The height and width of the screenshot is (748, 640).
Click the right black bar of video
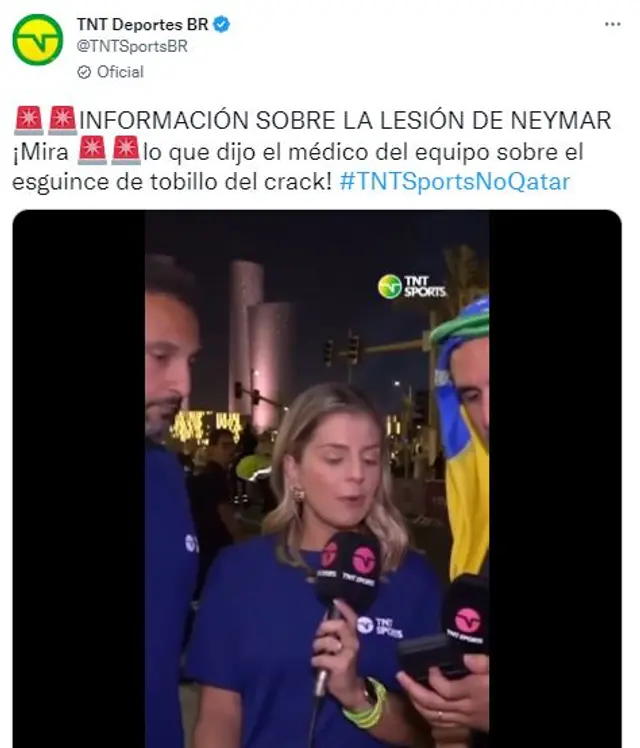(555, 478)
